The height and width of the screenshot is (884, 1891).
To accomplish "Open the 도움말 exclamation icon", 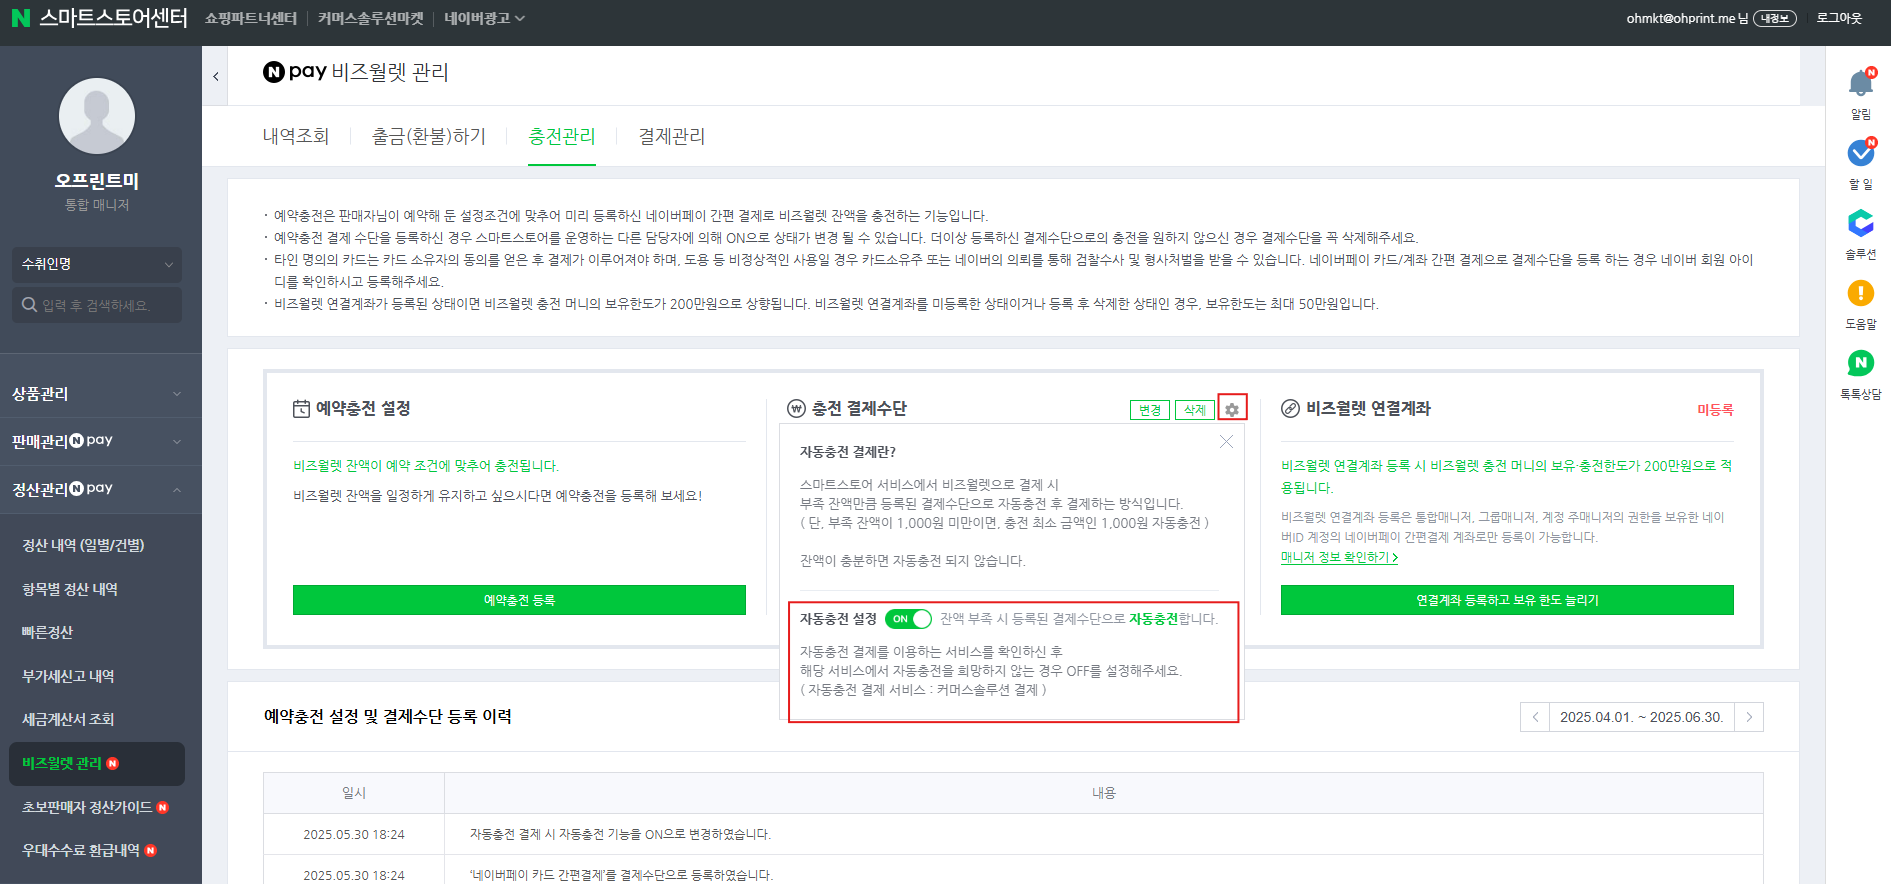I will coord(1860,293).
